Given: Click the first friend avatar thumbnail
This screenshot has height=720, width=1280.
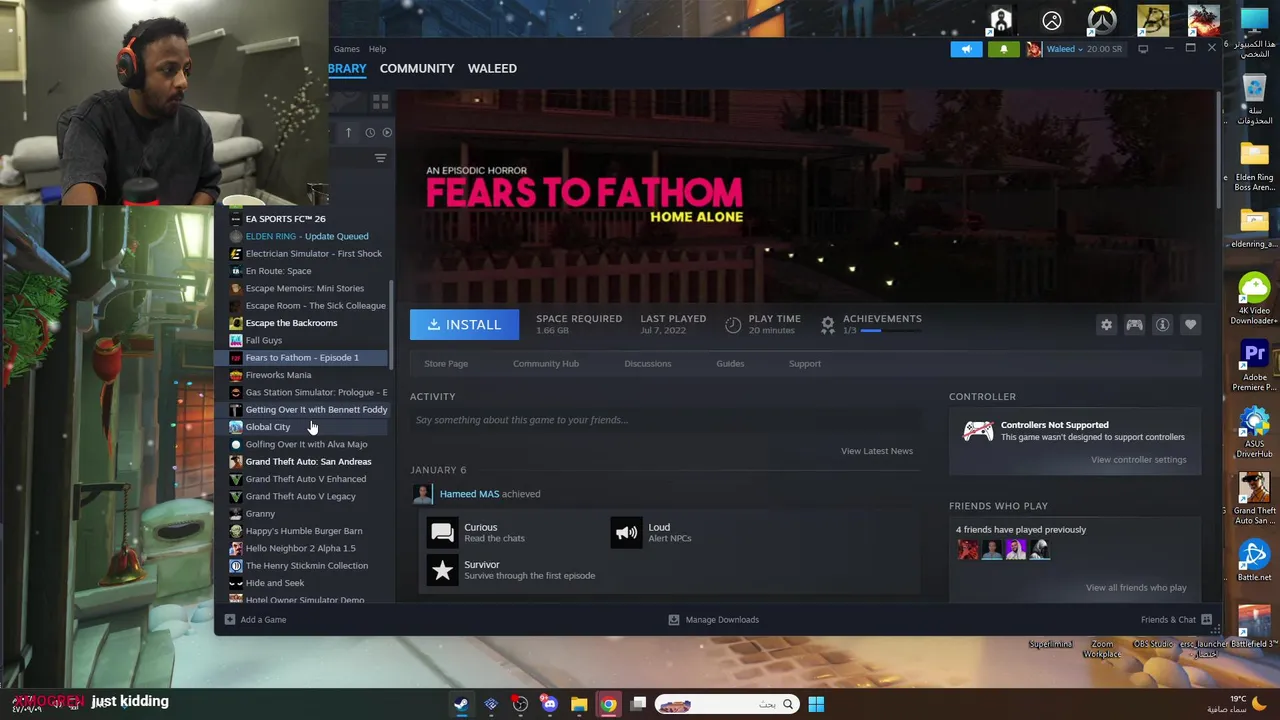Looking at the screenshot, I should coord(968,549).
